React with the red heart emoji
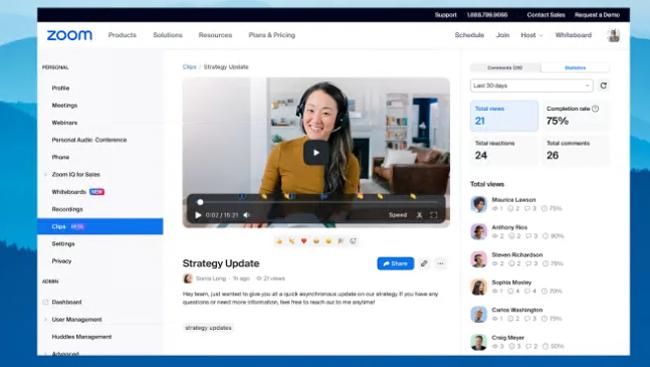 pos(304,241)
